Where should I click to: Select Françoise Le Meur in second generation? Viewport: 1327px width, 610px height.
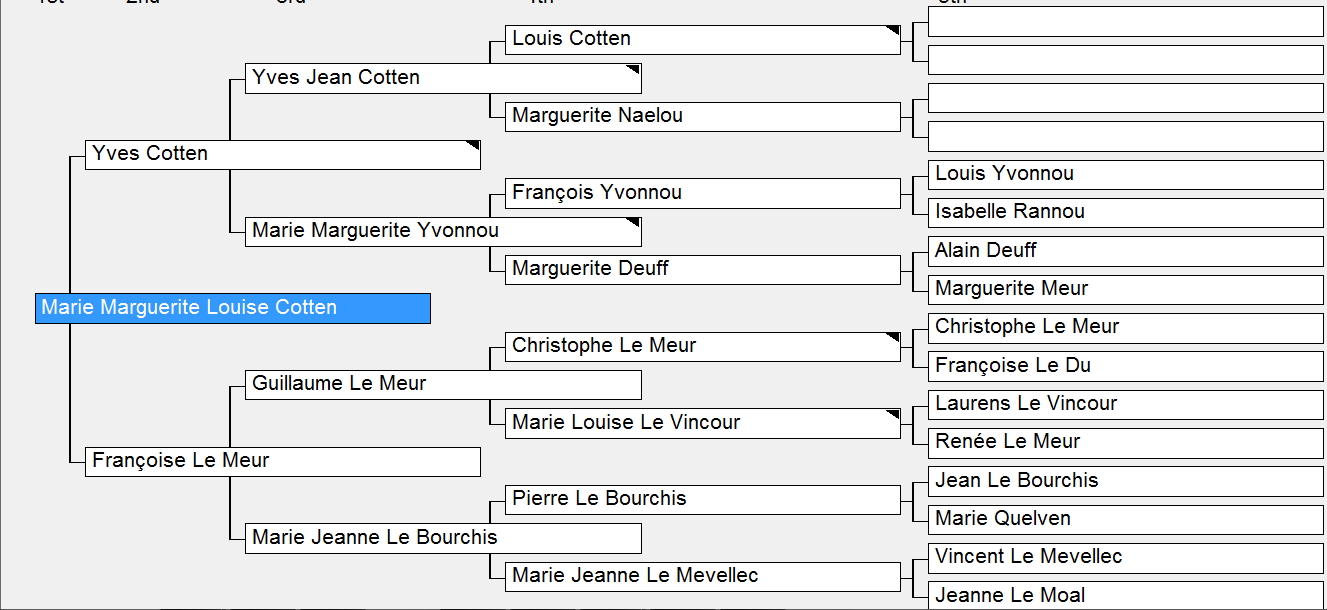282,461
